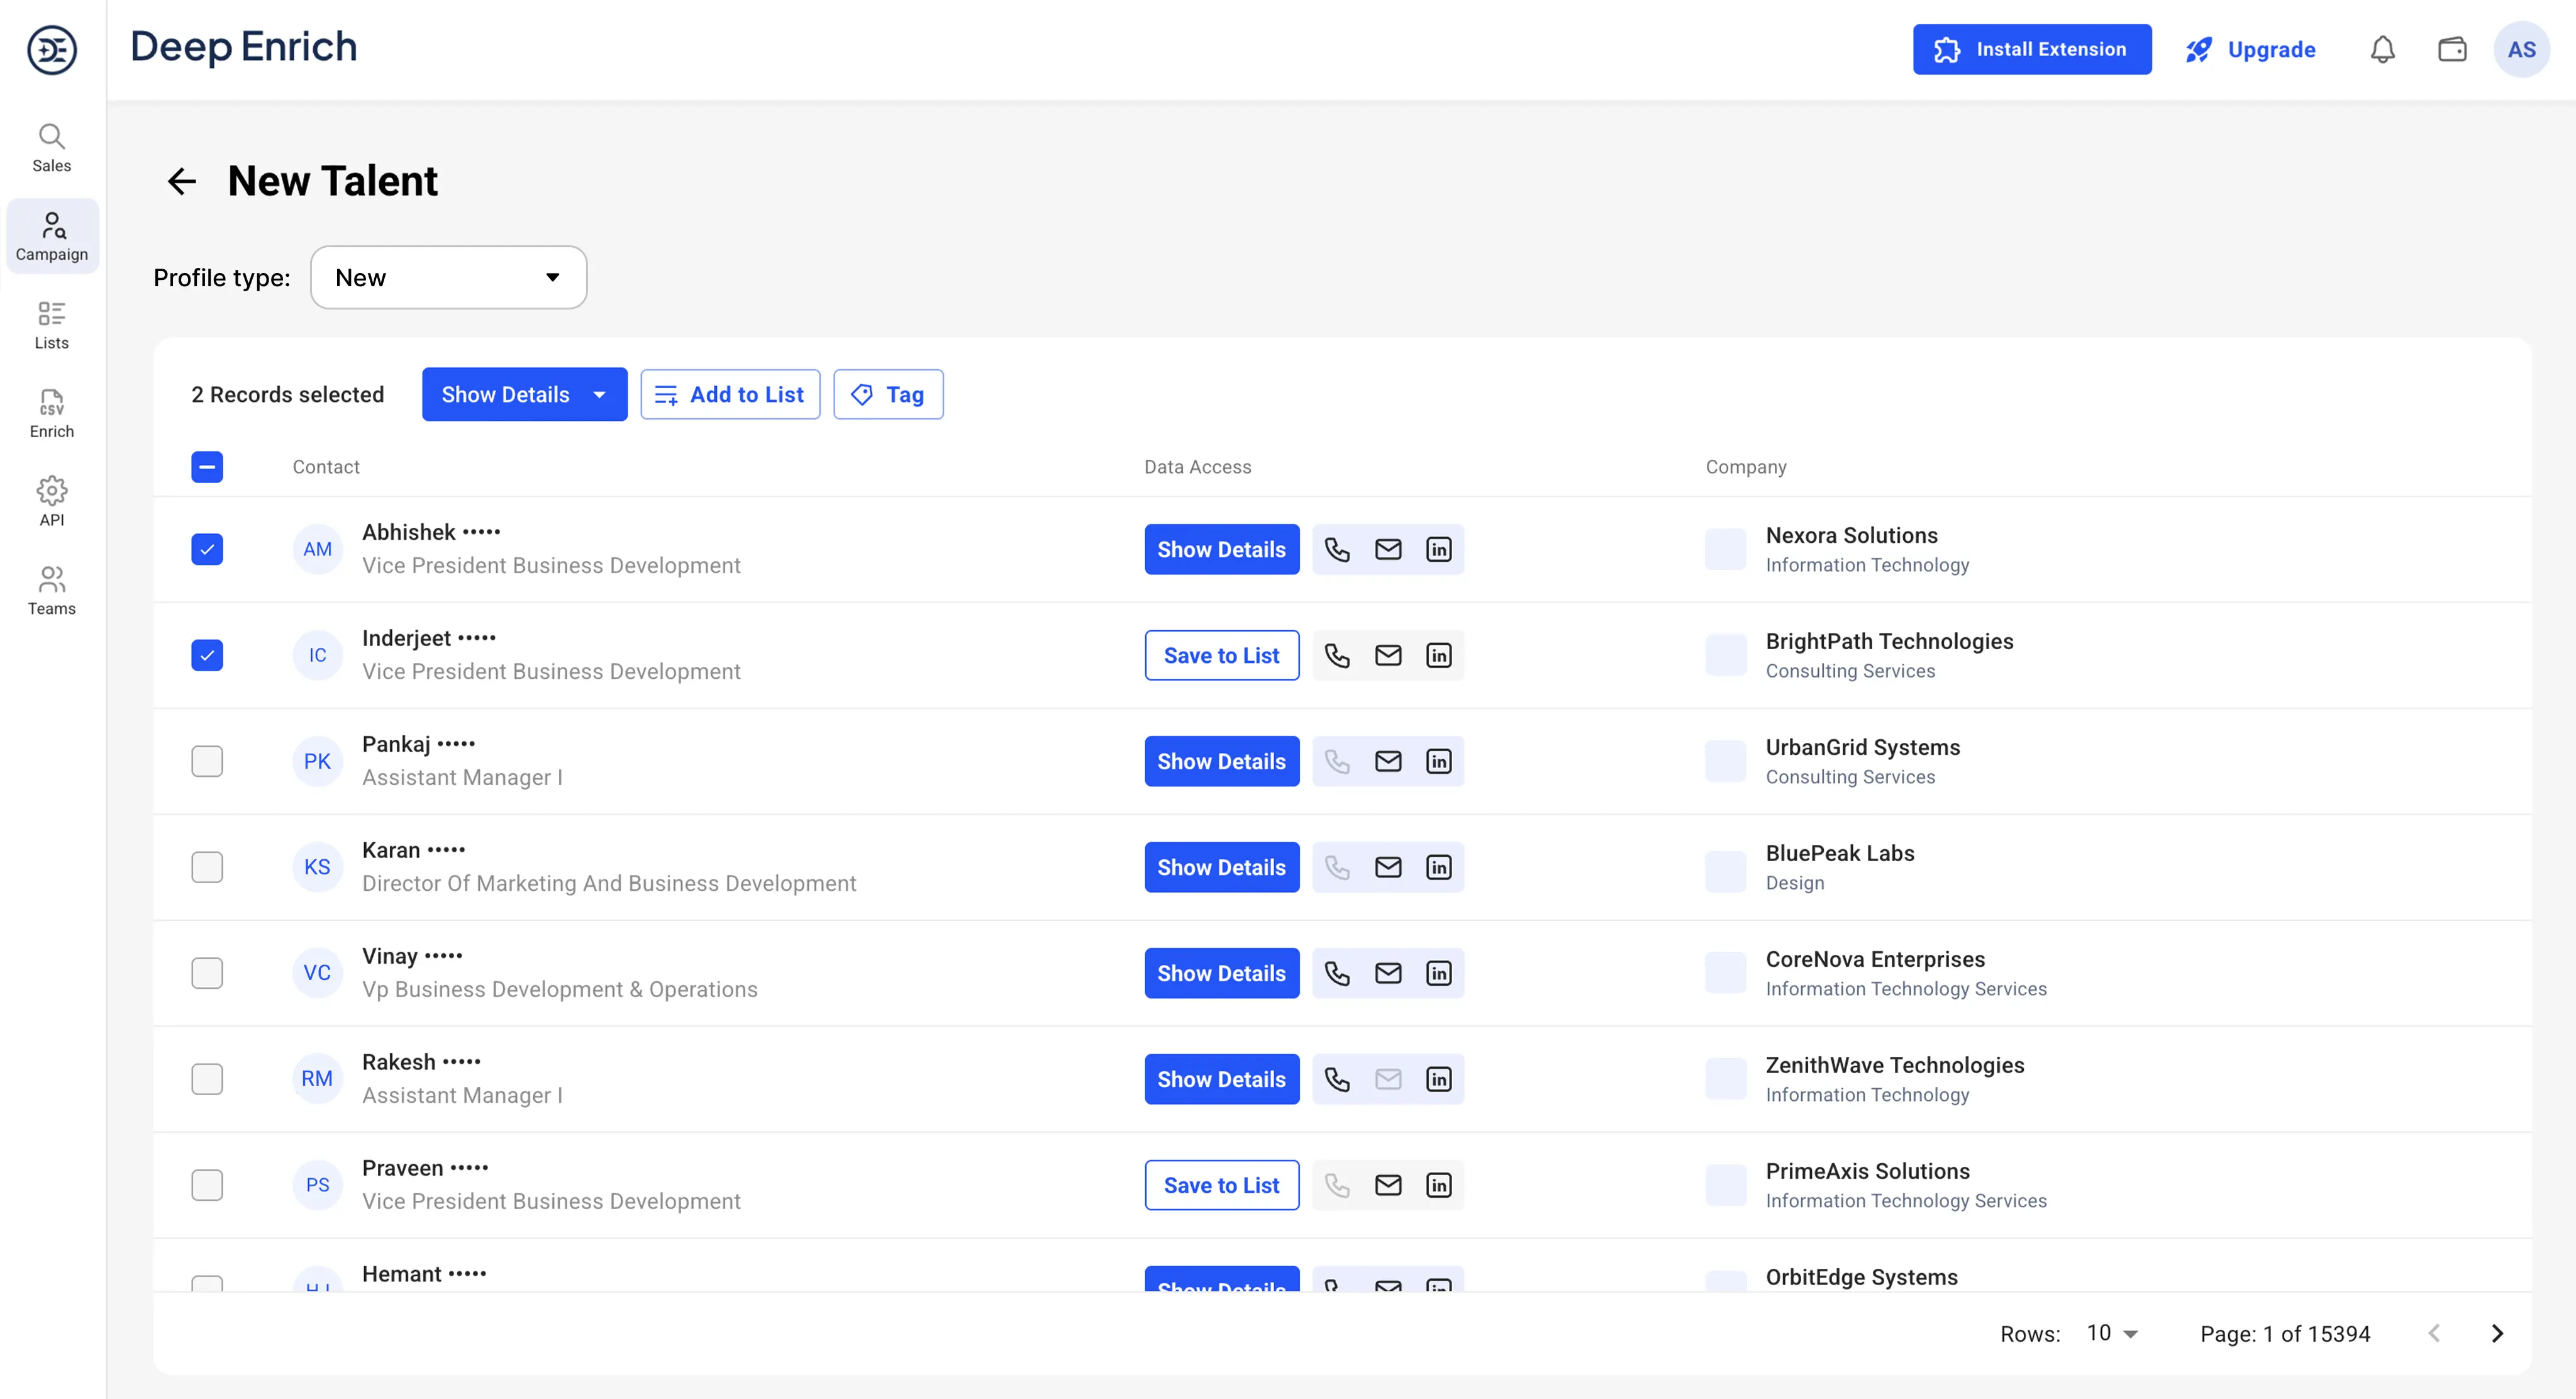Click the email icon for Abhishek
This screenshot has height=1399, width=2576.
click(x=1388, y=549)
